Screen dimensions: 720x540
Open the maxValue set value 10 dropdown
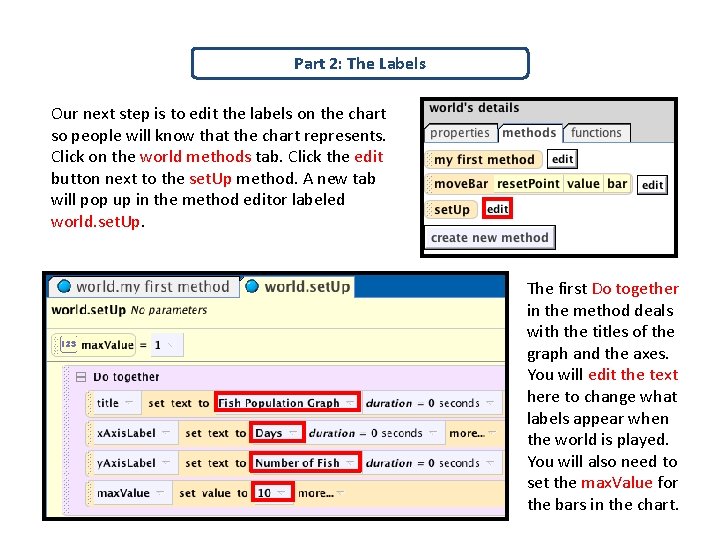pyautogui.click(x=272, y=493)
